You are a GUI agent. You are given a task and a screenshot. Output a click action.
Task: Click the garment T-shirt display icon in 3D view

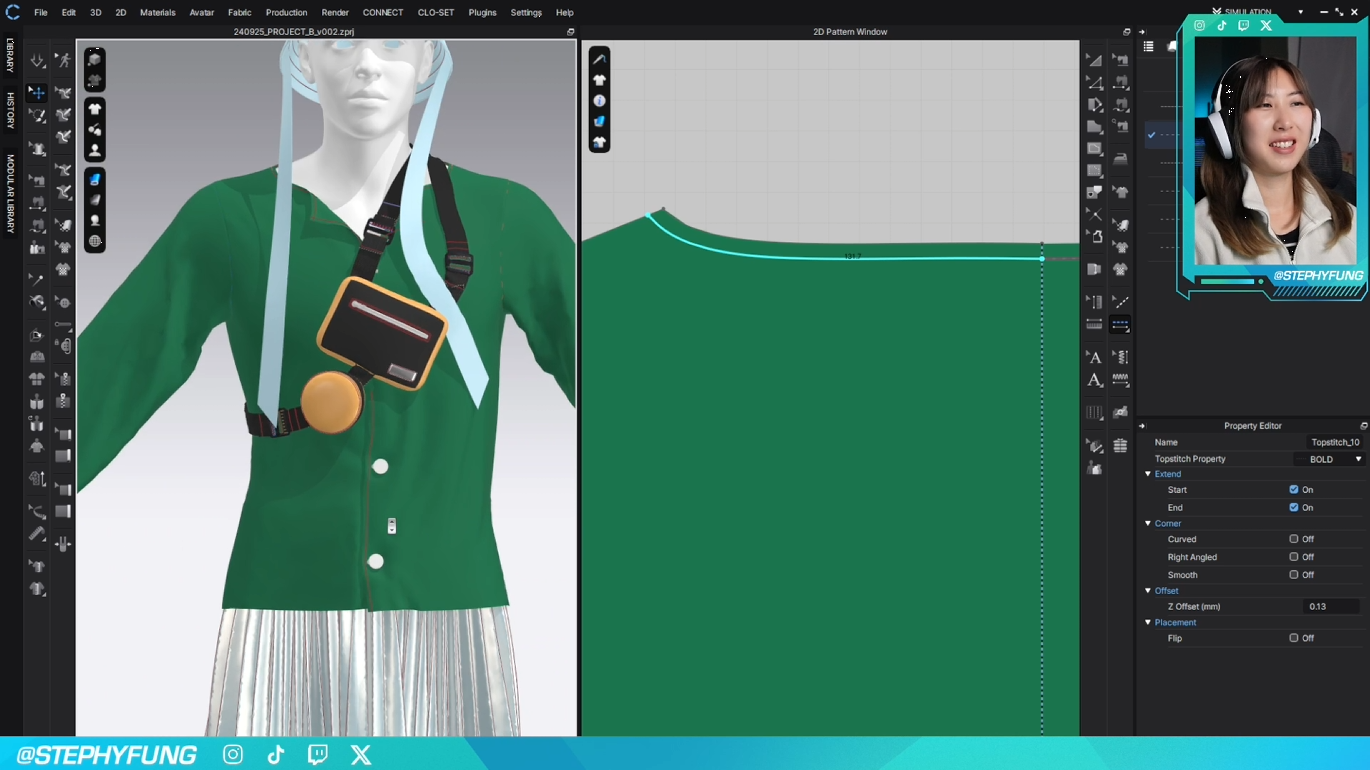pos(95,109)
